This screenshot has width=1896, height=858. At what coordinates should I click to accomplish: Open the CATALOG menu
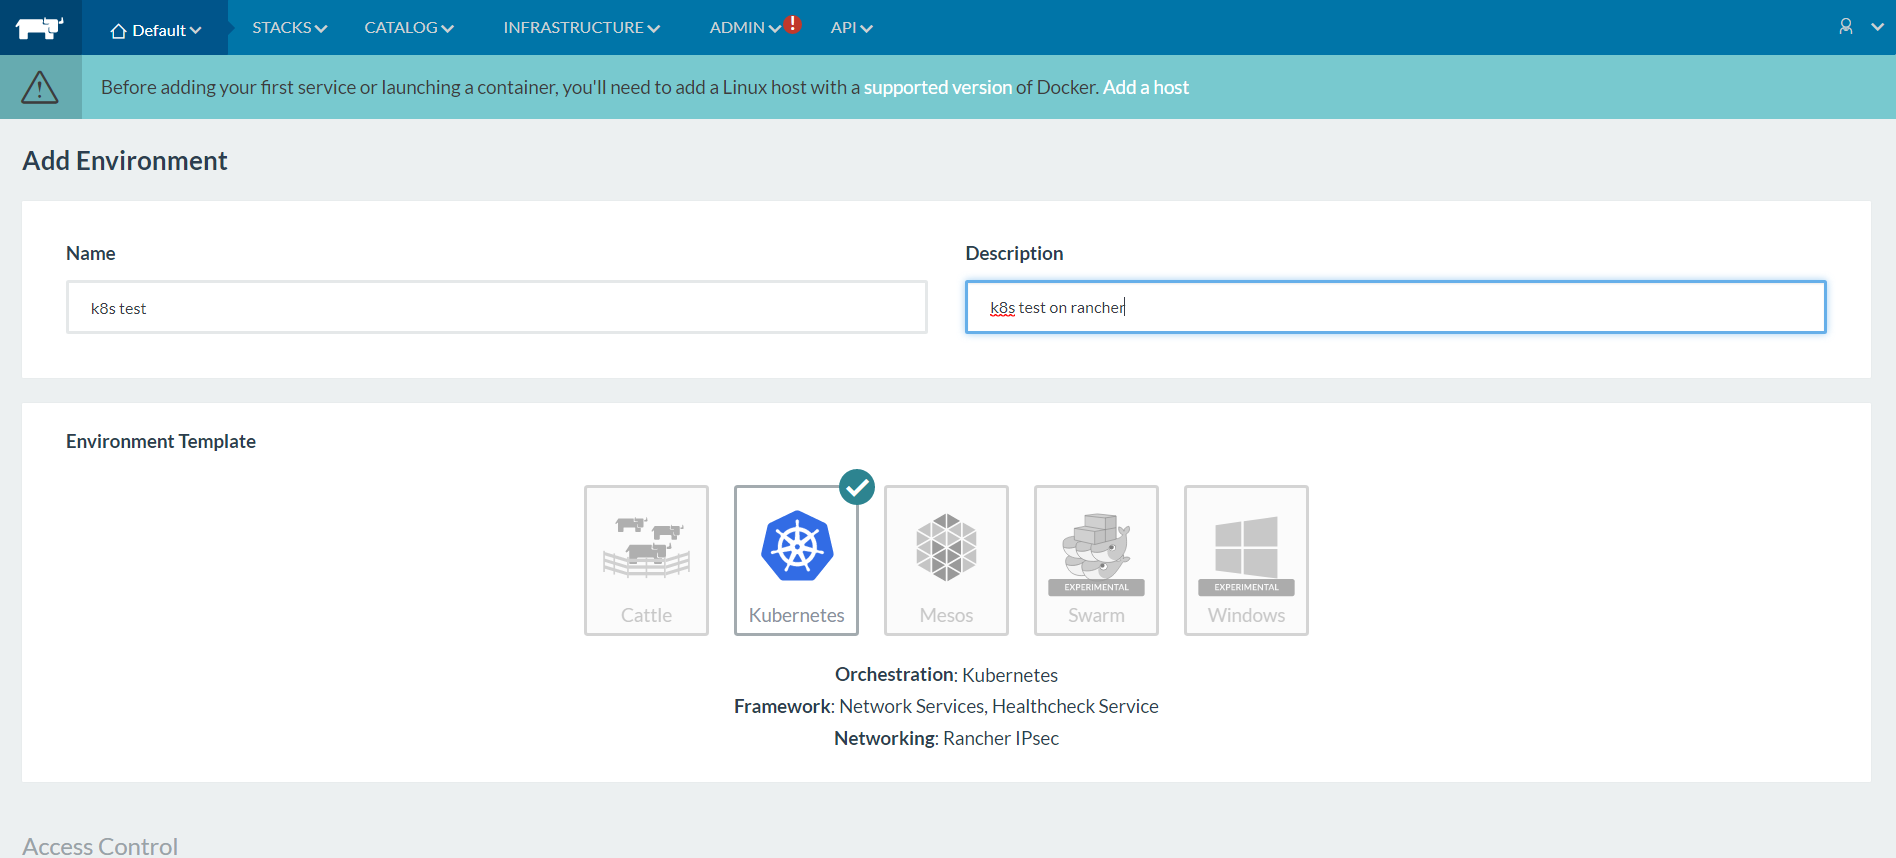click(409, 28)
